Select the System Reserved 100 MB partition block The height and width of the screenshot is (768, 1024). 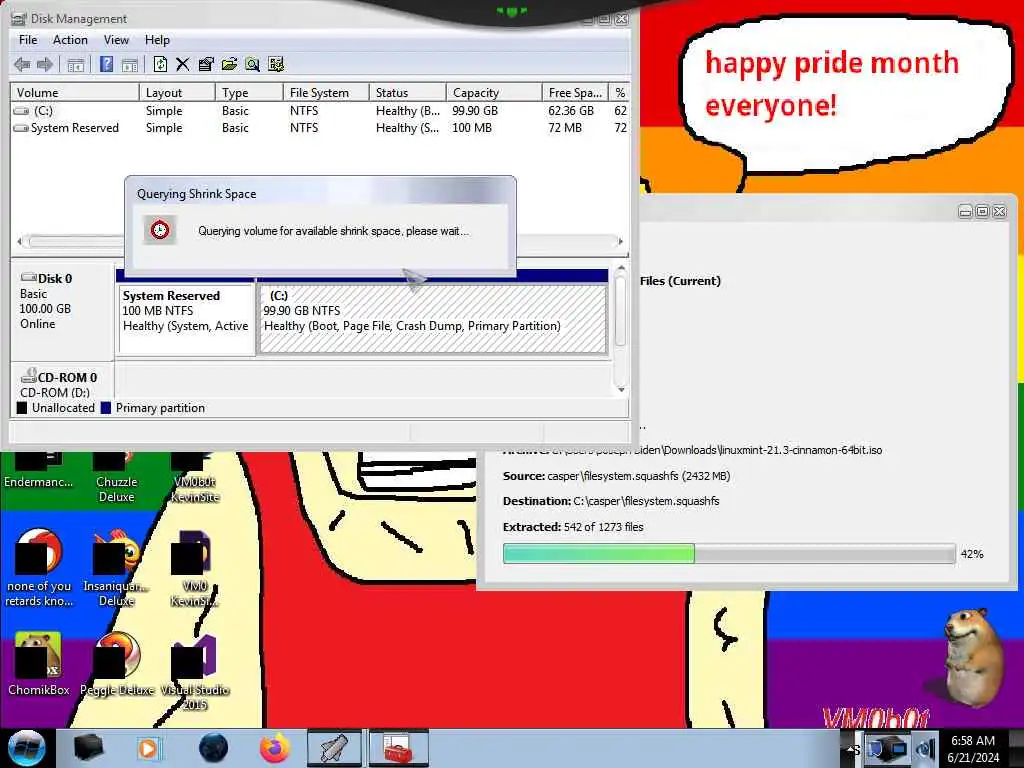coord(186,319)
